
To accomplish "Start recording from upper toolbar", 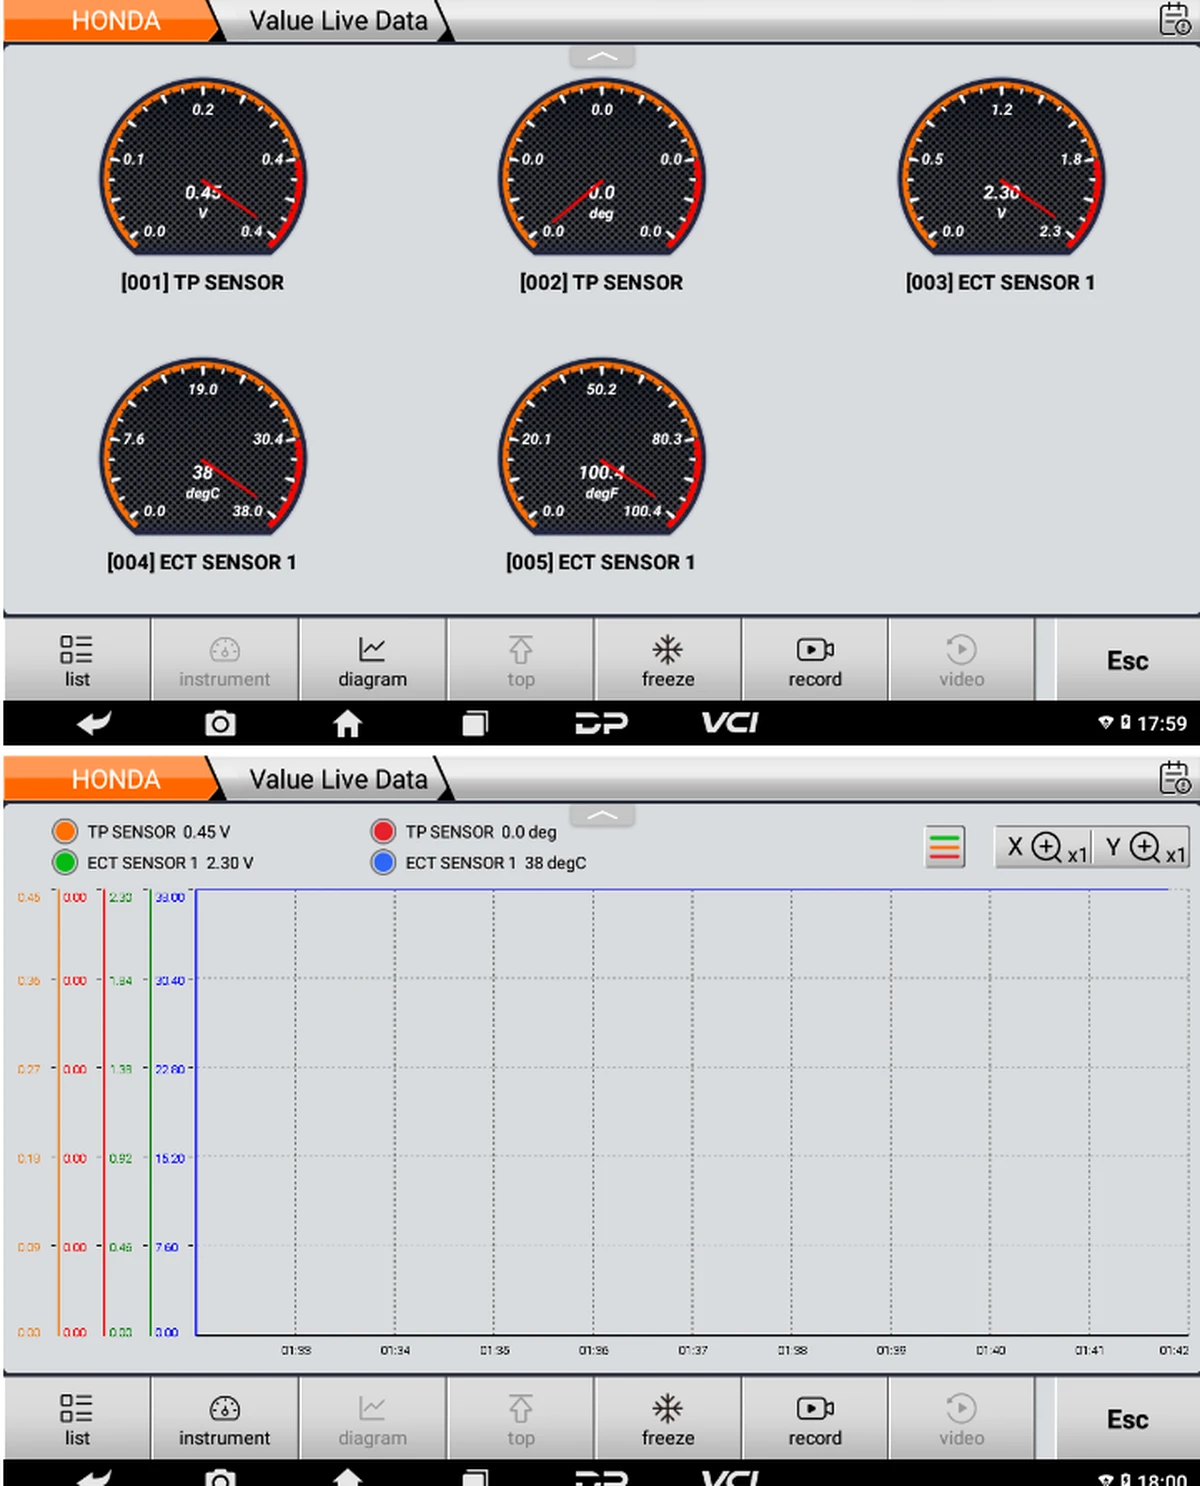I will point(815,660).
